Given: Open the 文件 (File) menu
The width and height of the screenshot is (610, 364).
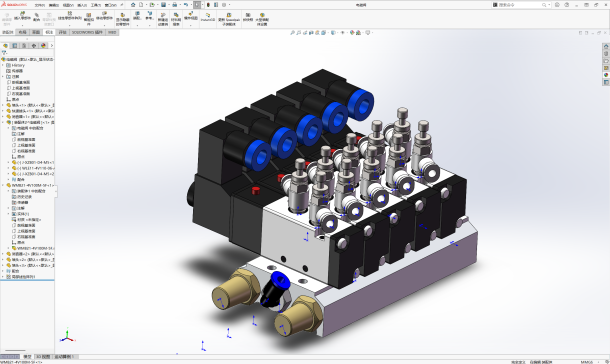Looking at the screenshot, I should coord(40,5).
